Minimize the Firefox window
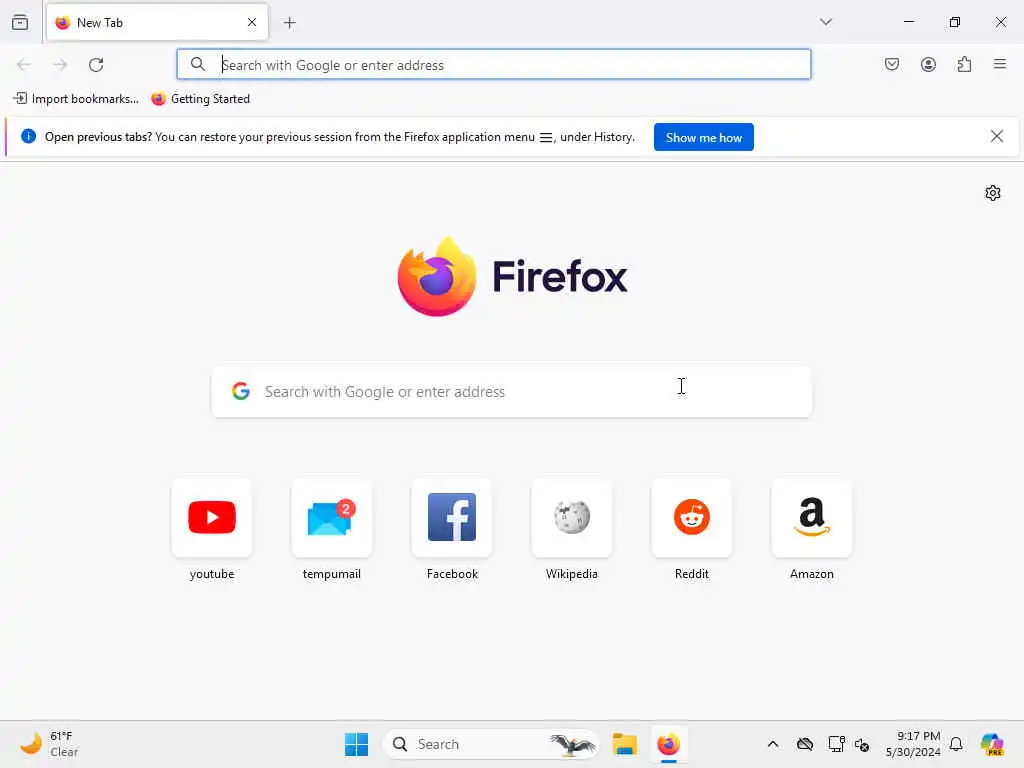This screenshot has height=768, width=1024. [x=908, y=22]
